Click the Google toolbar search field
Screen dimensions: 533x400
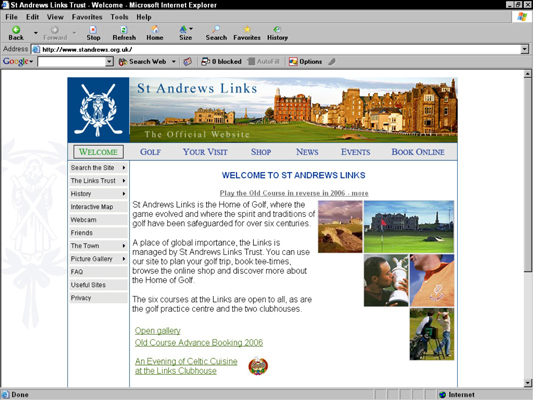coord(71,62)
